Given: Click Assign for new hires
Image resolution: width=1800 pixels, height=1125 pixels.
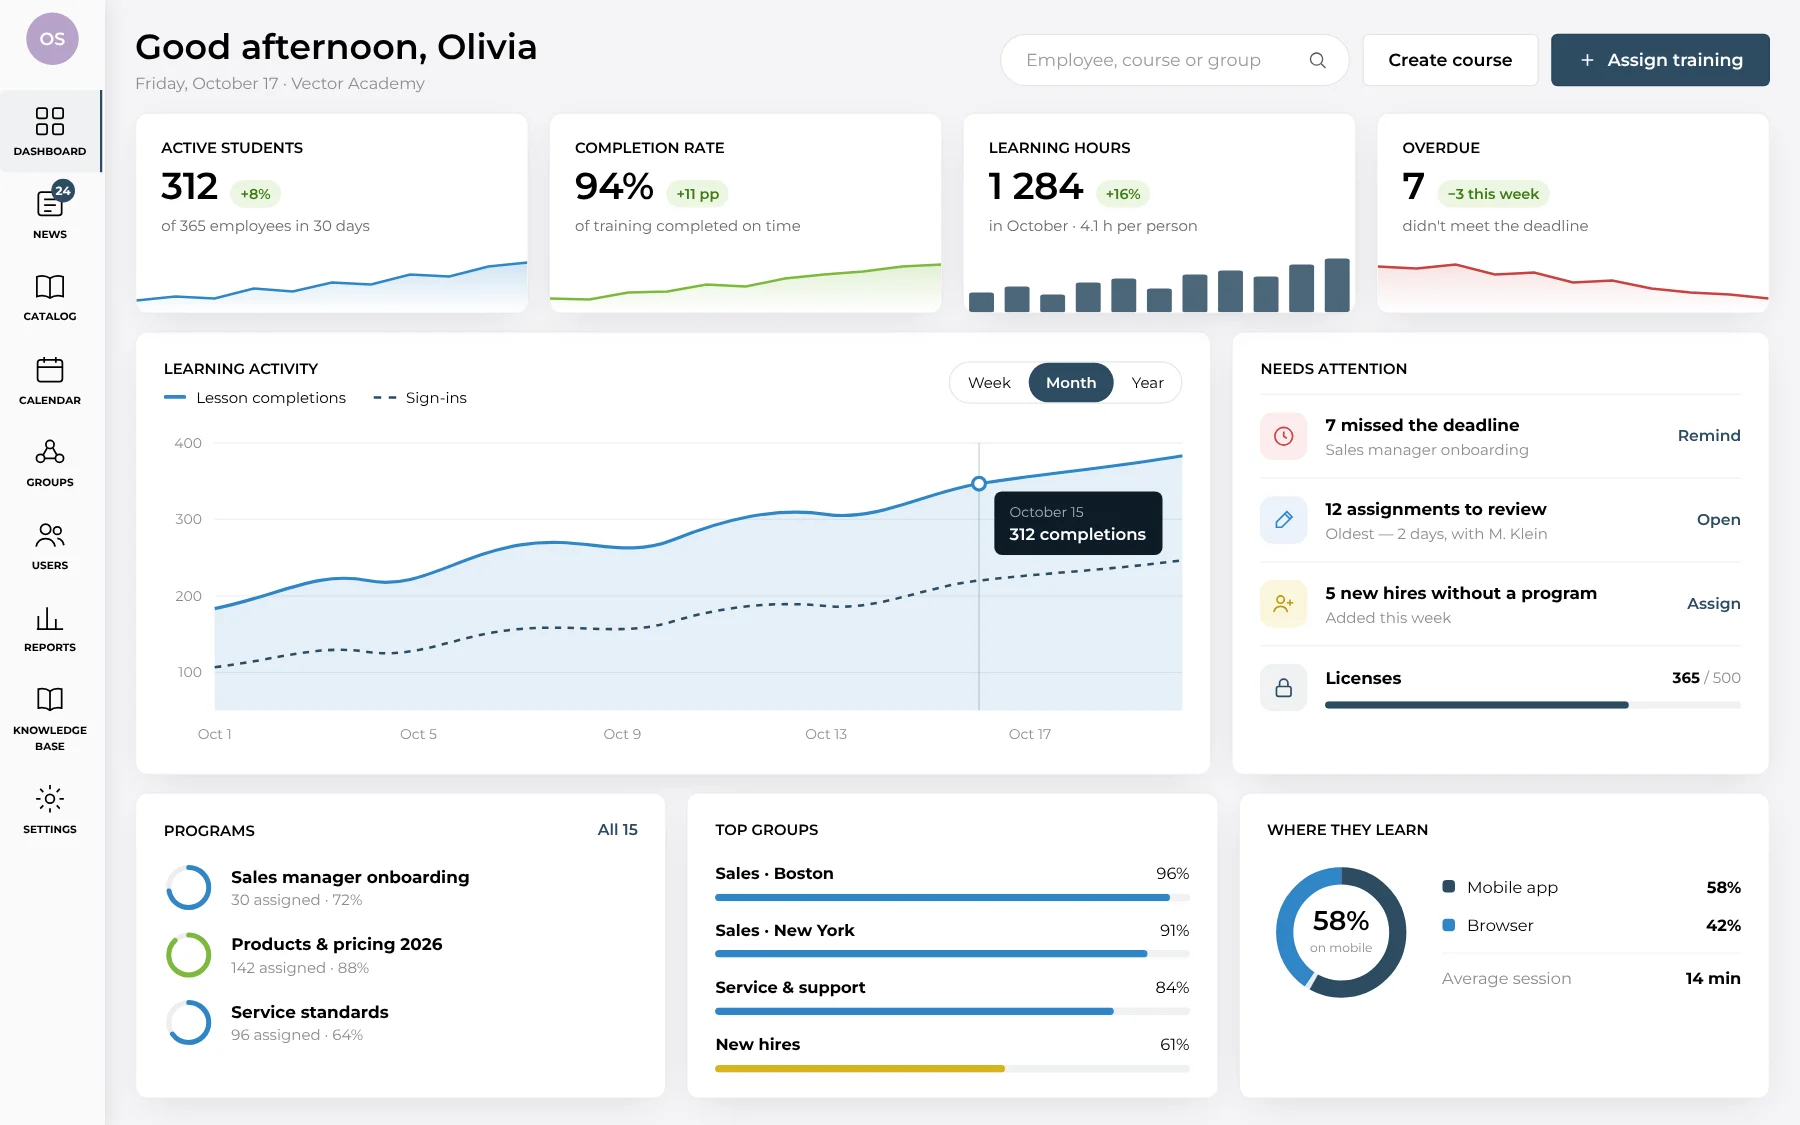Looking at the screenshot, I should (1714, 604).
